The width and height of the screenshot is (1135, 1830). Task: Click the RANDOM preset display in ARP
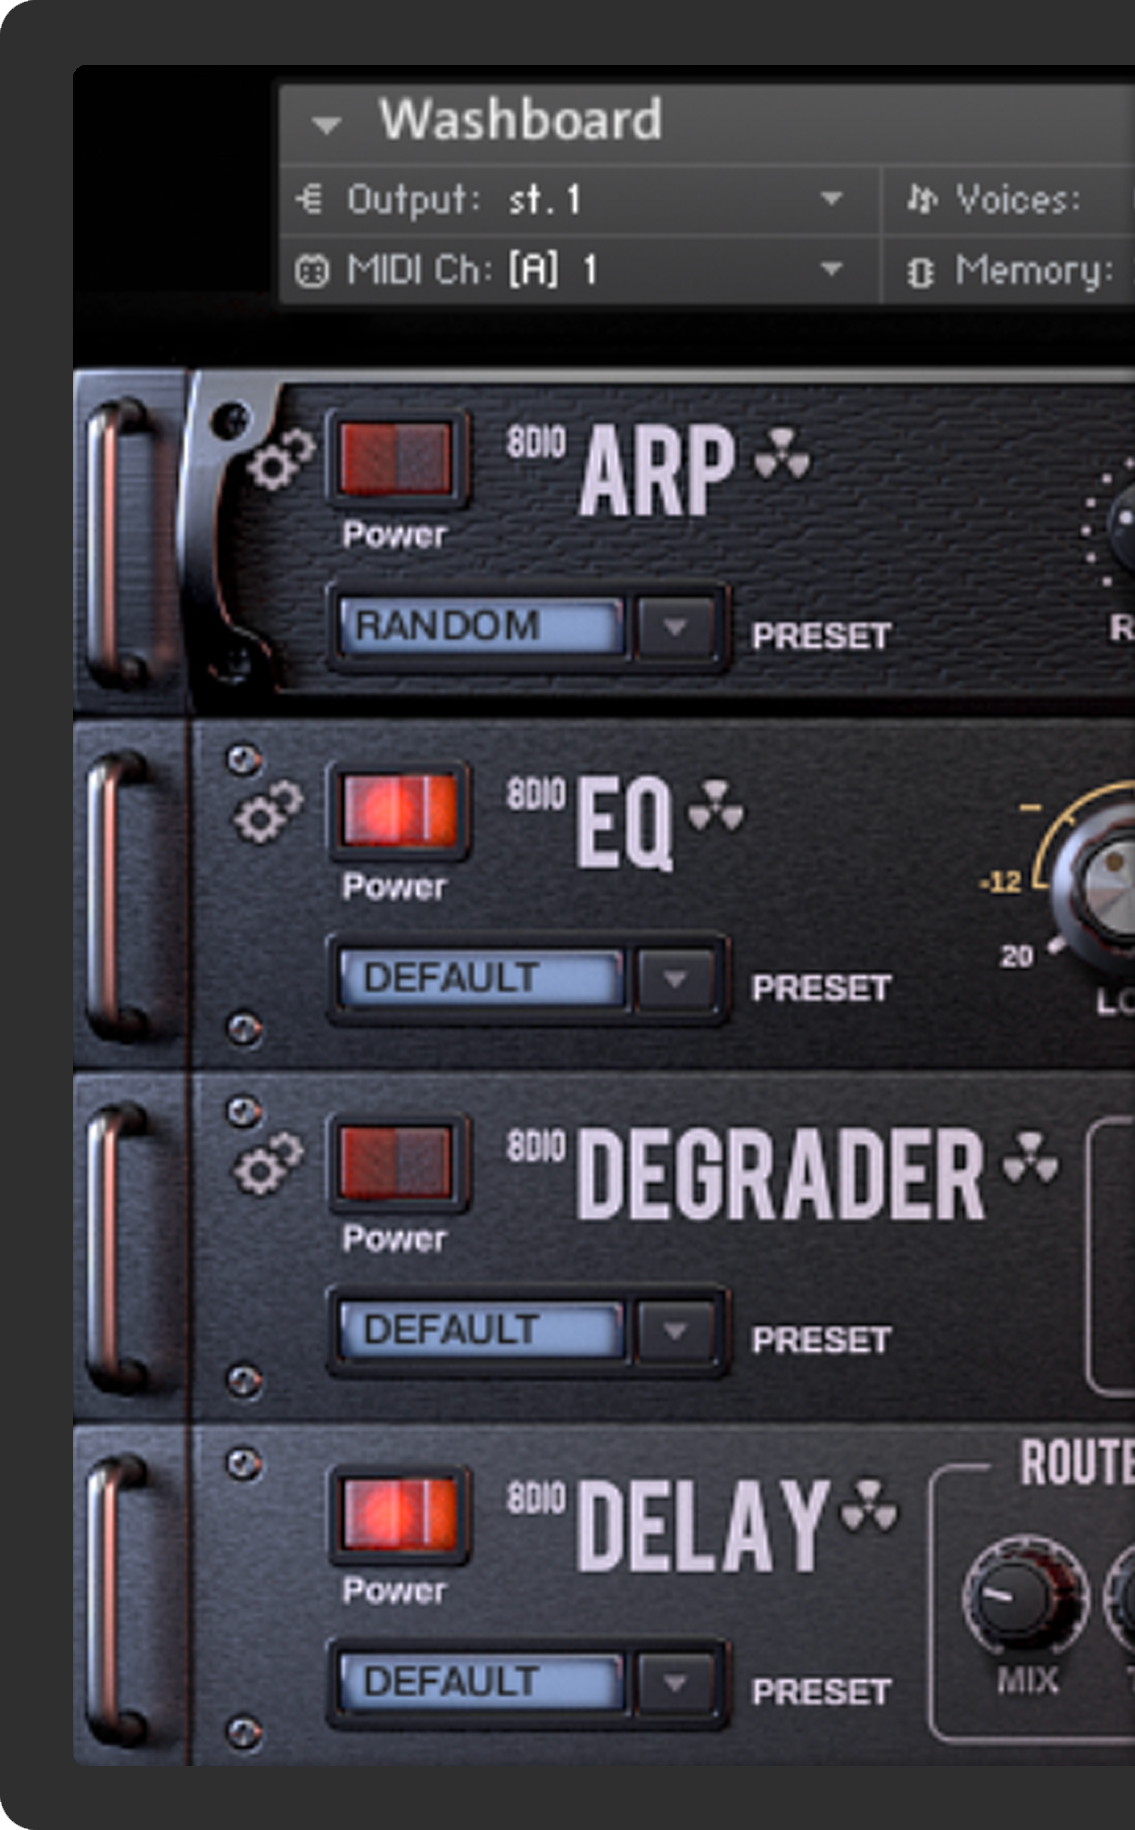point(481,626)
